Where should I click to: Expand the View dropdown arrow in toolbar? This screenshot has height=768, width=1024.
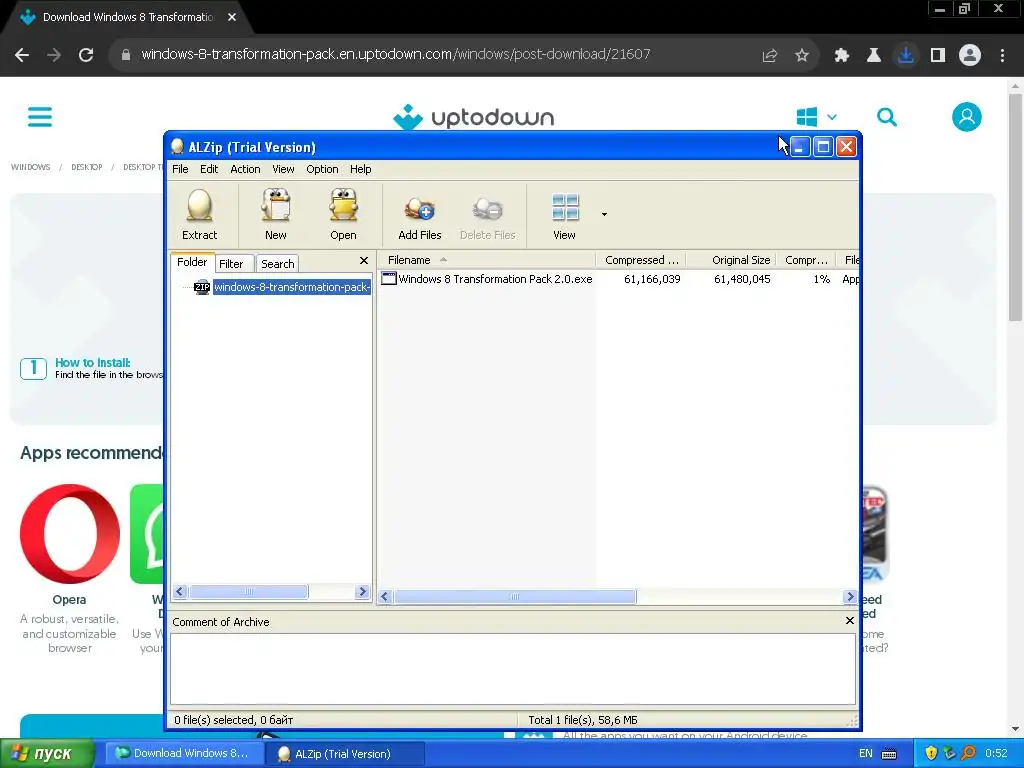click(604, 214)
